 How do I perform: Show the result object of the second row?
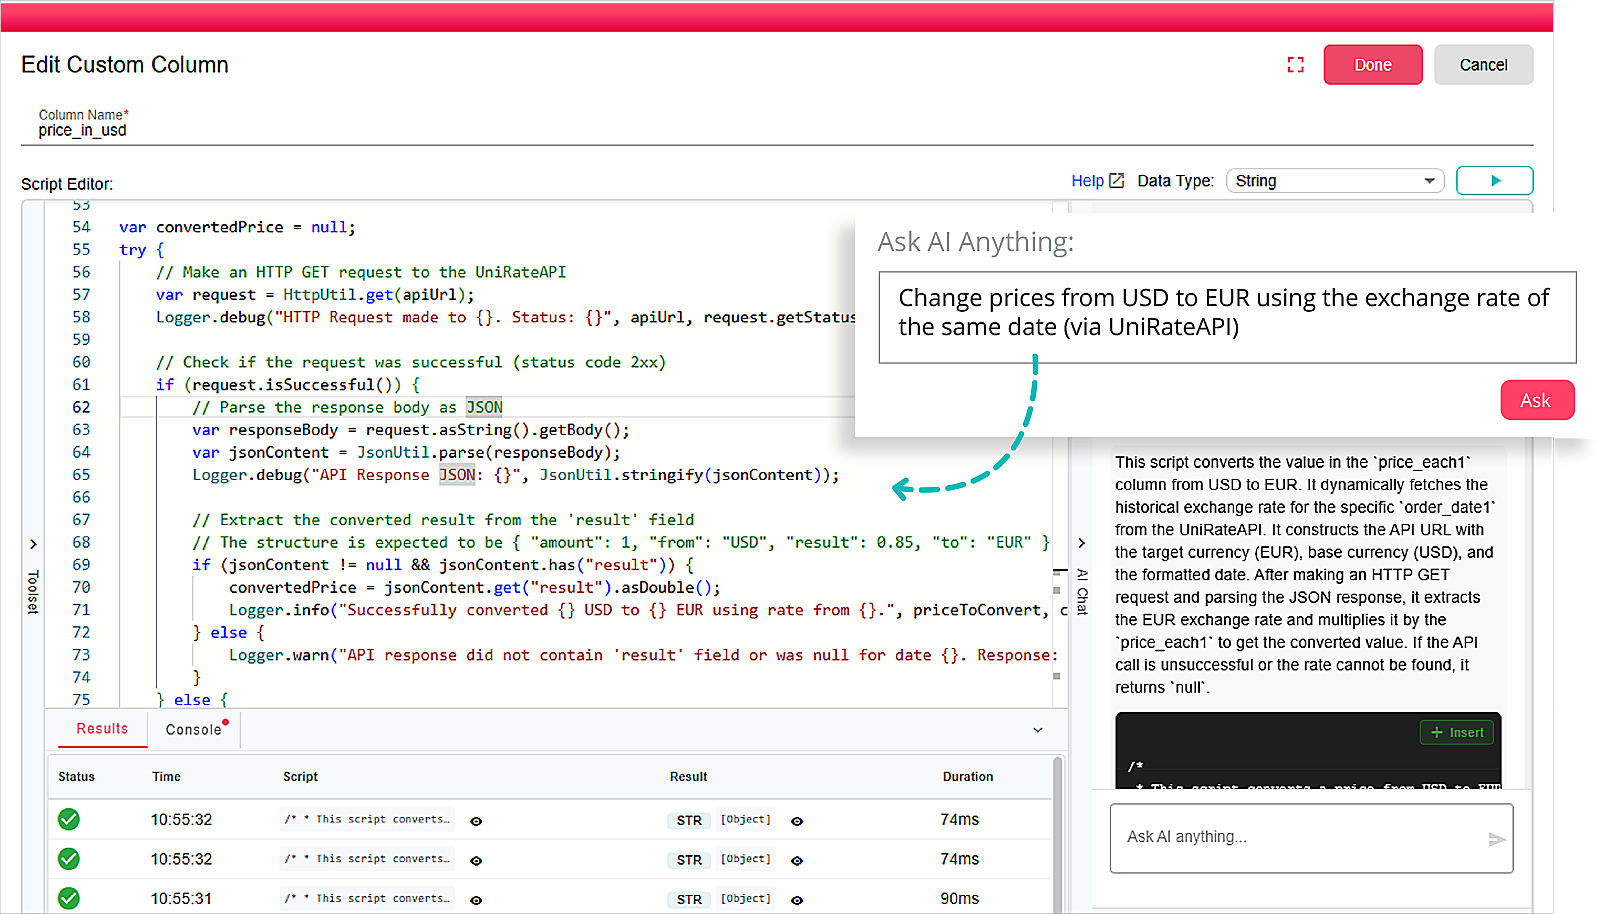point(797,860)
